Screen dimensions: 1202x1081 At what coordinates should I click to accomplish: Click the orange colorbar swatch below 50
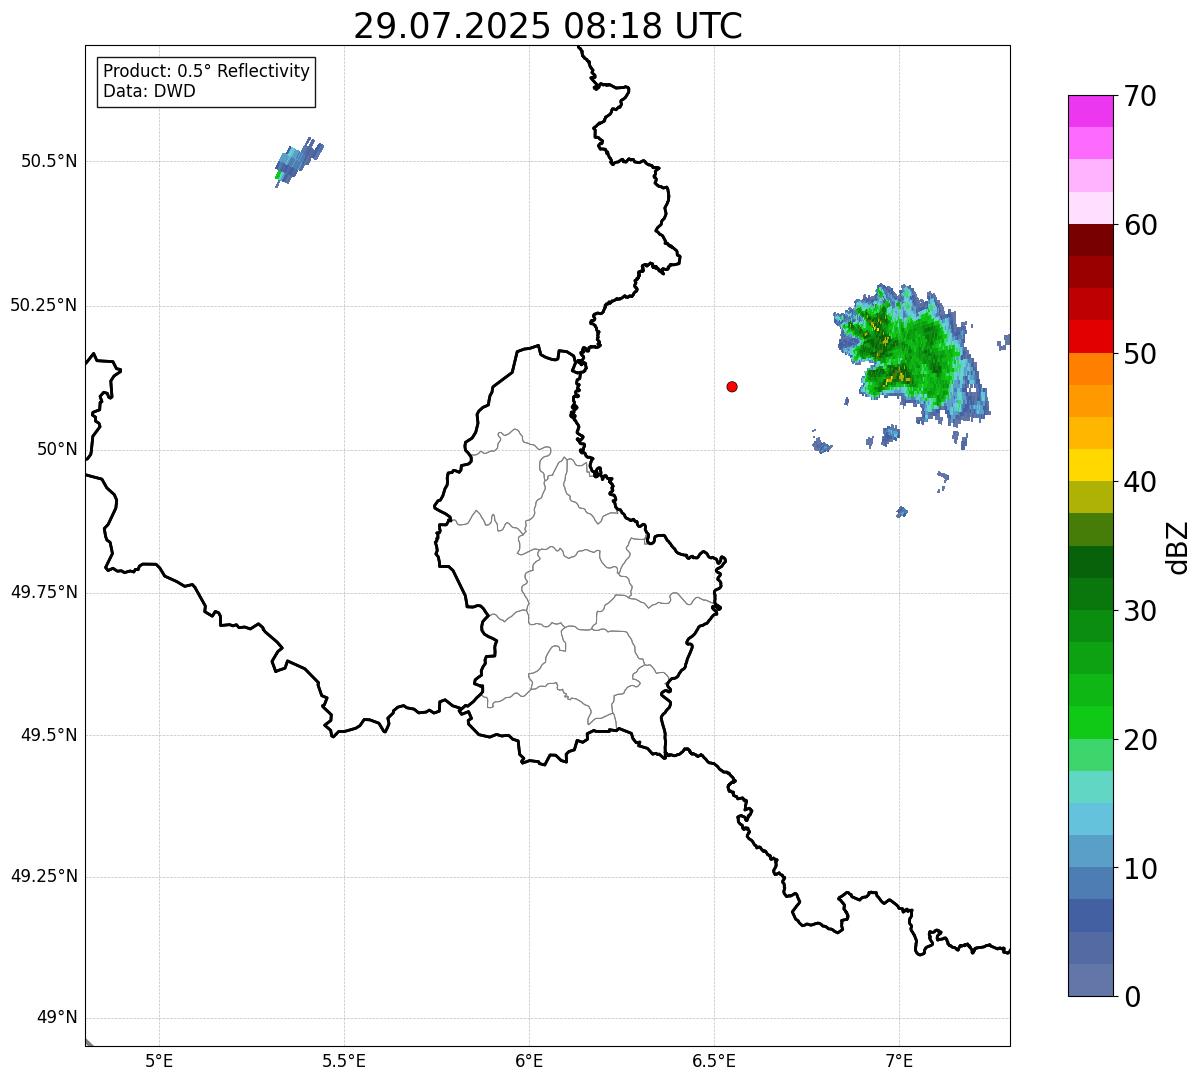pos(1090,368)
